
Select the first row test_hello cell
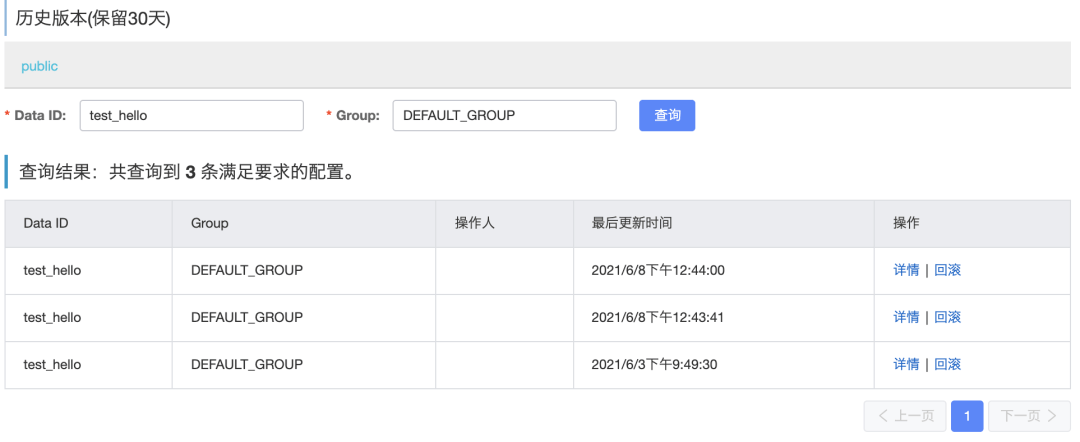click(52, 270)
